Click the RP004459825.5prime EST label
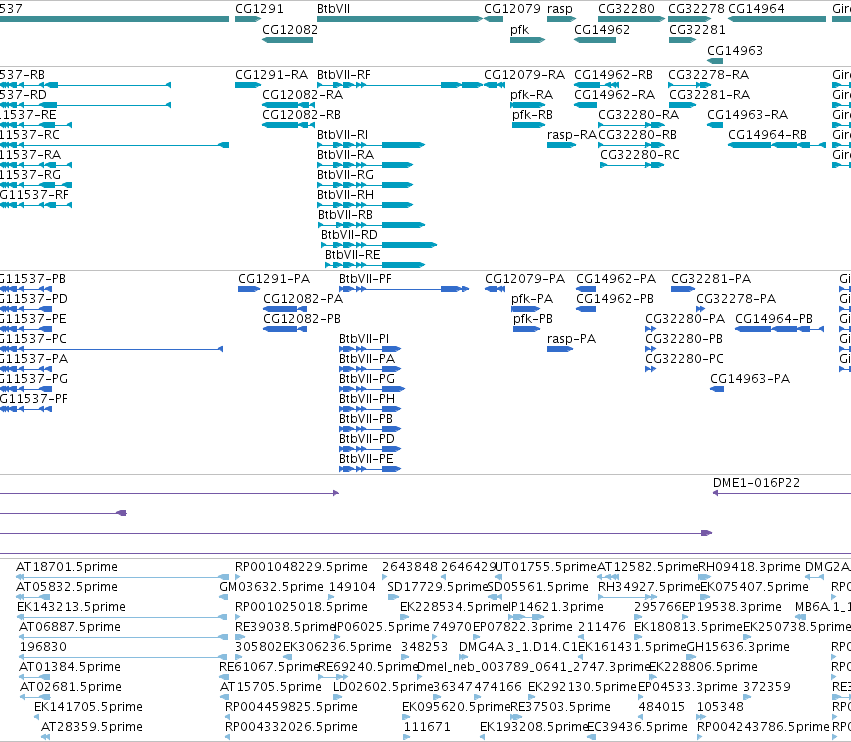The width and height of the screenshot is (851, 742). tap(291, 707)
